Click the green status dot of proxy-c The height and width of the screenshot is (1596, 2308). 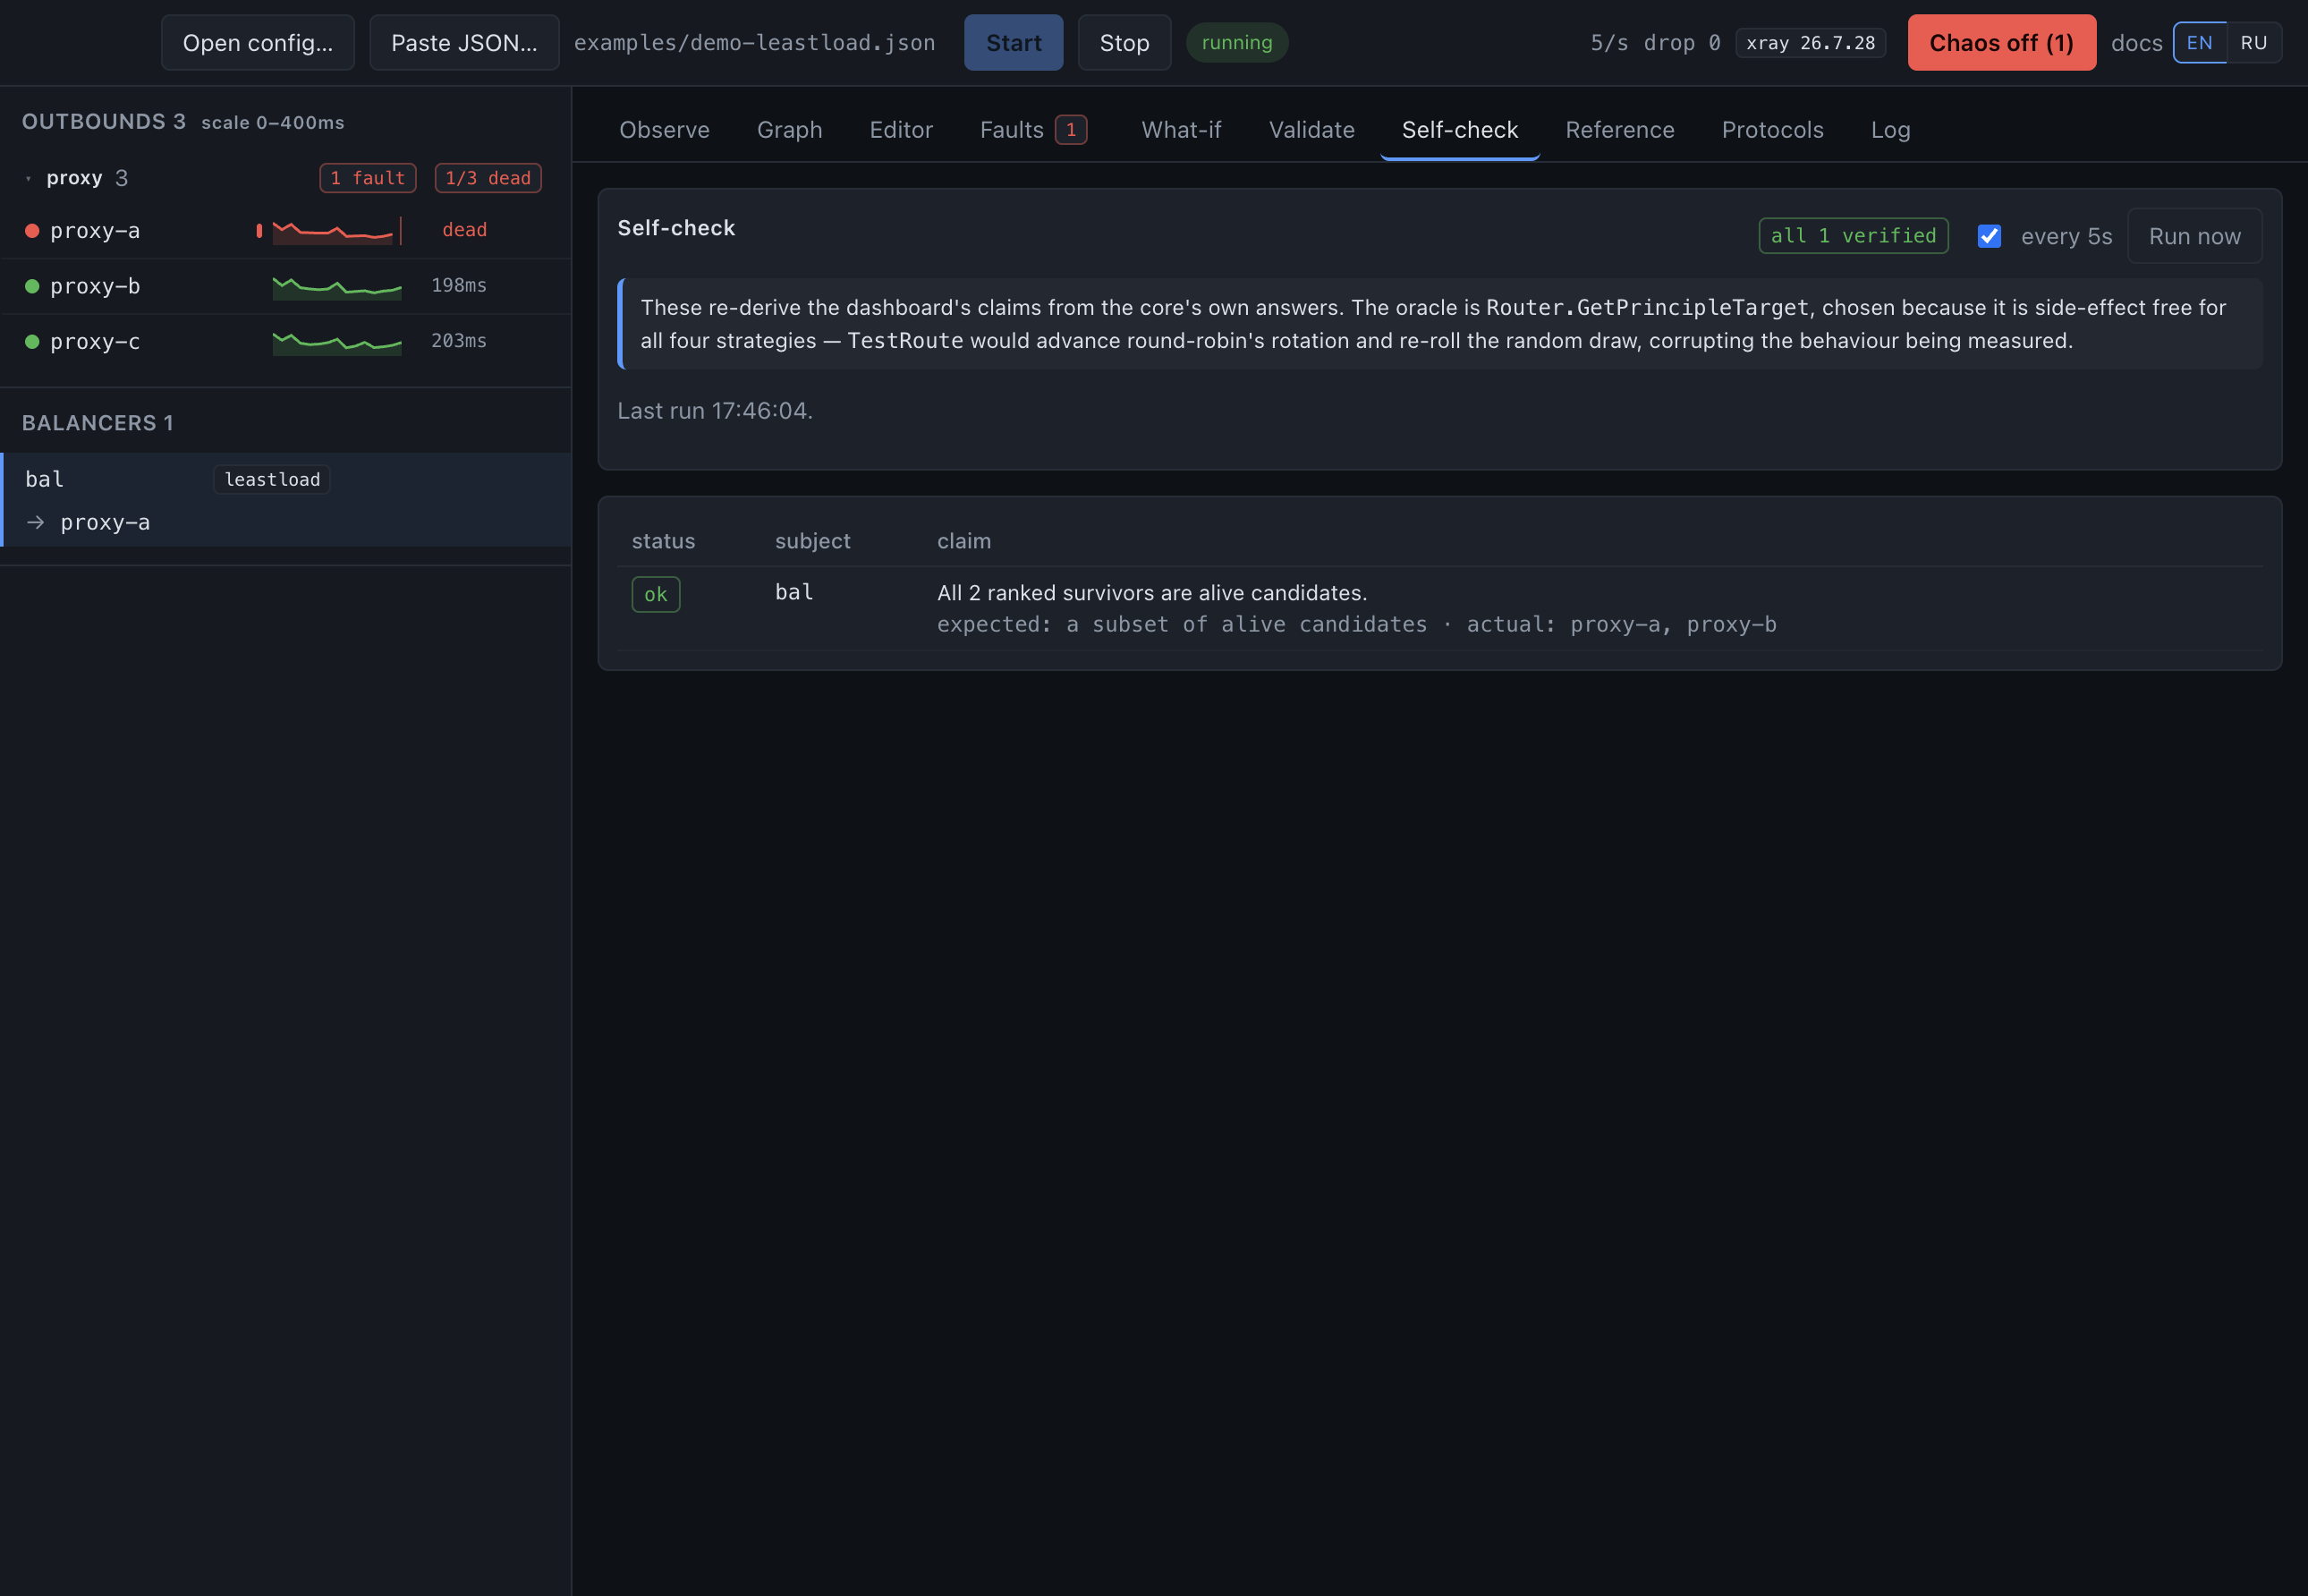(32, 342)
